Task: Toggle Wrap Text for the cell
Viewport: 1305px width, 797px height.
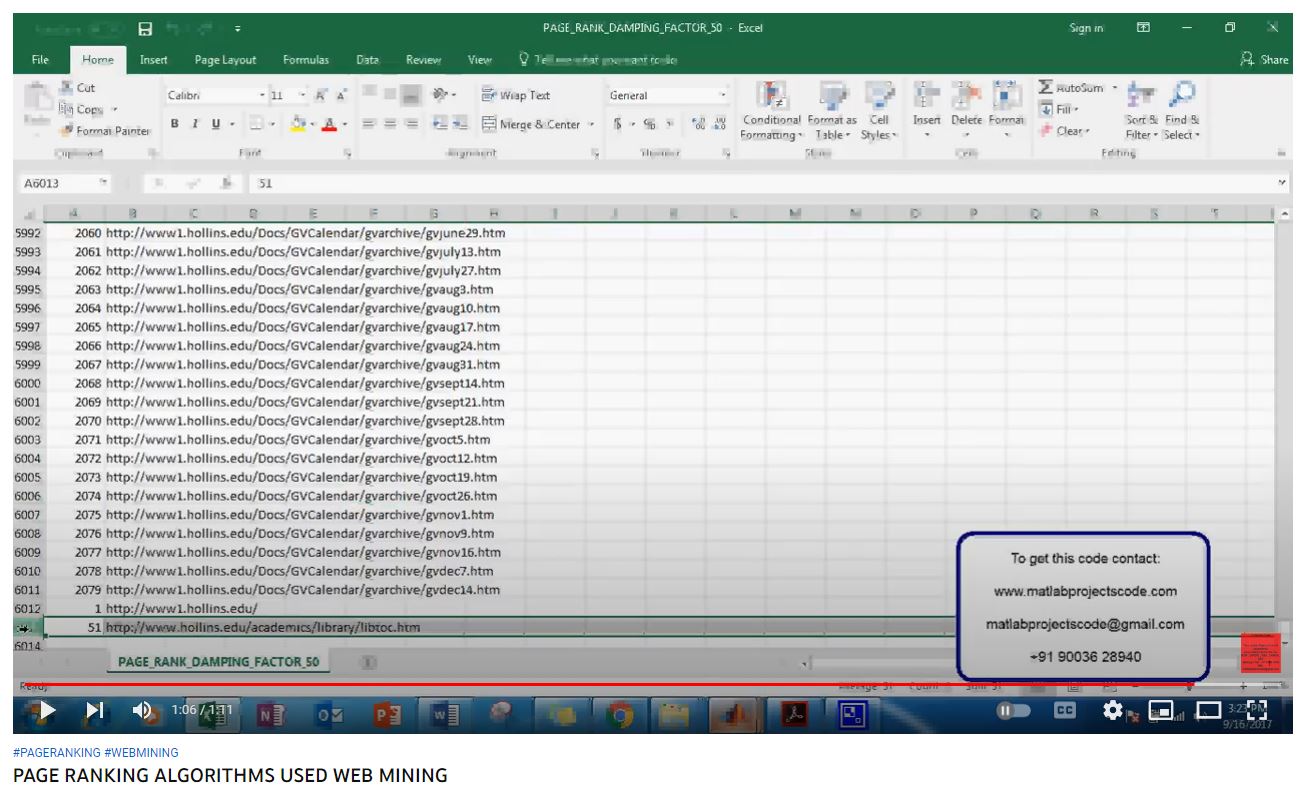Action: tap(516, 96)
